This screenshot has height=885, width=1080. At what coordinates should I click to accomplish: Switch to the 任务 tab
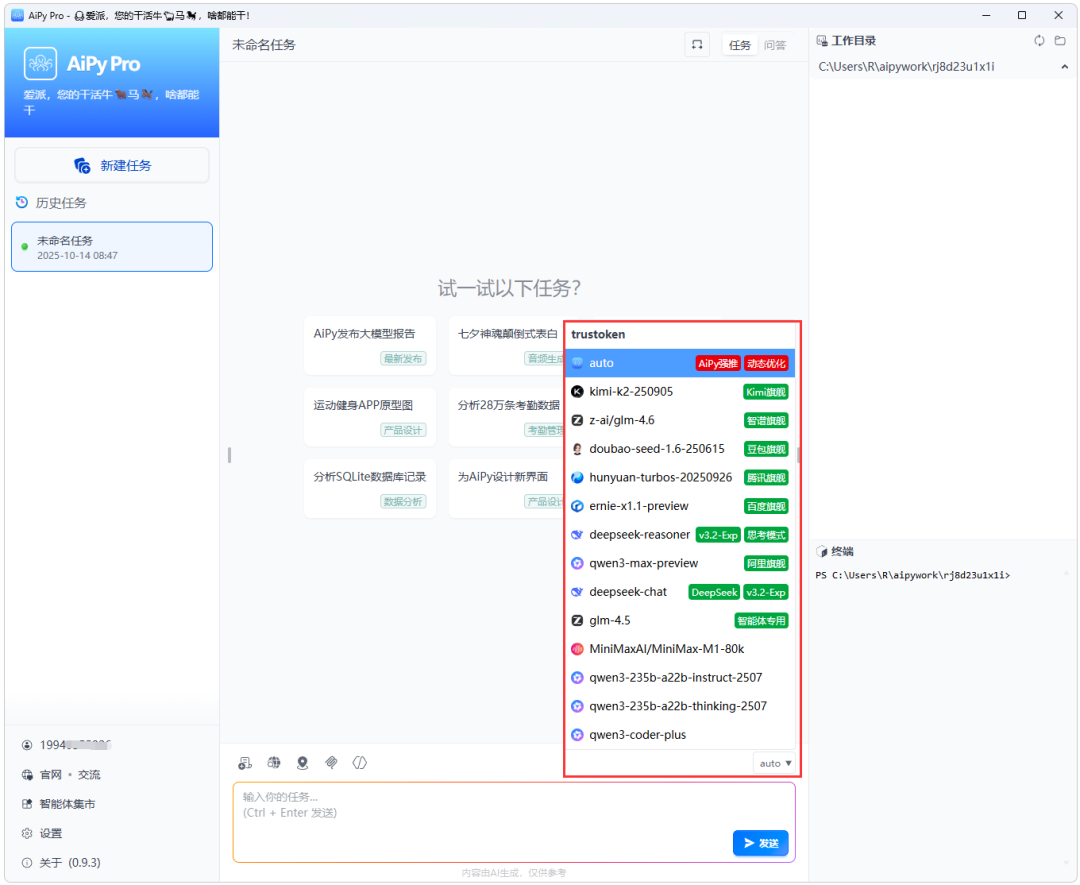(740, 45)
